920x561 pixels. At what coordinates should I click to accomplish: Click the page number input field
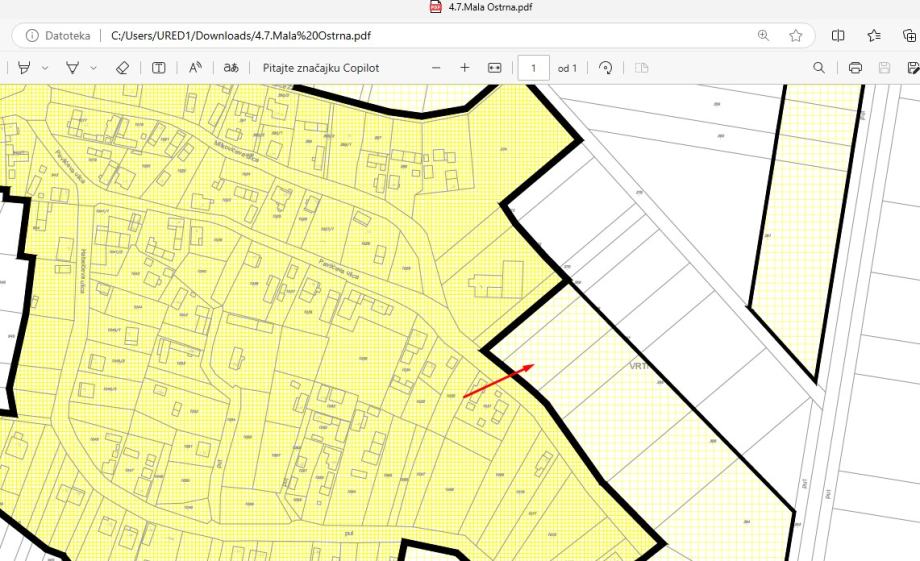coord(534,68)
